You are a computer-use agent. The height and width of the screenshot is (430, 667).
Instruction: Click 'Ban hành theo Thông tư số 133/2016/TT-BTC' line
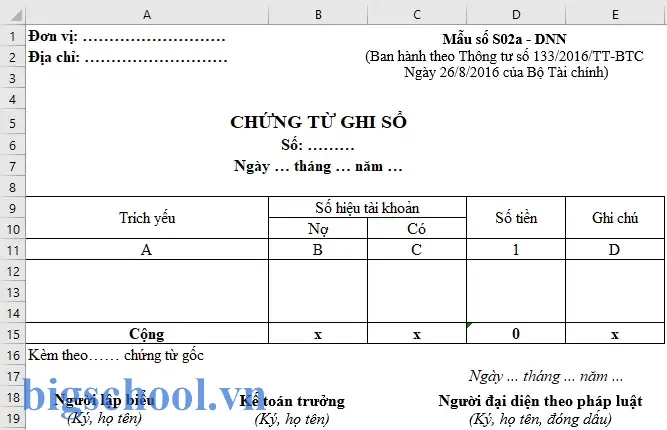click(x=505, y=56)
